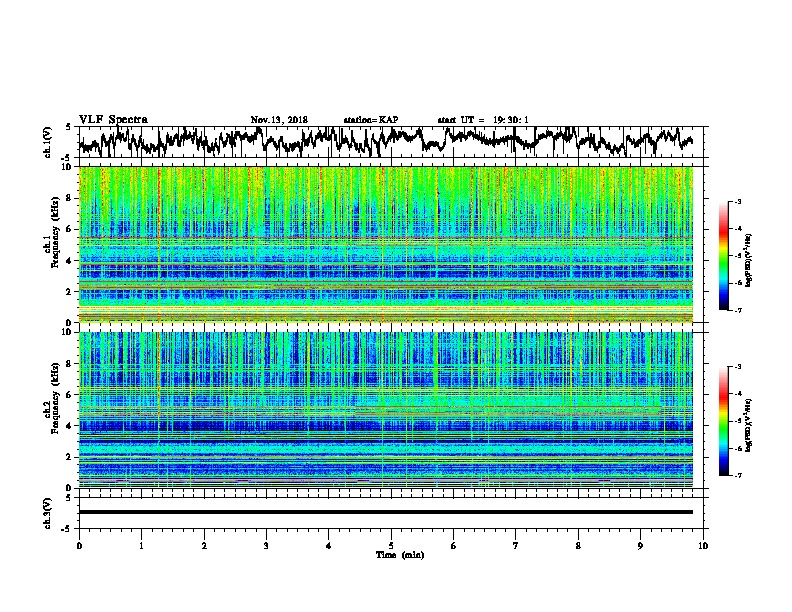
Task: Click inside the ch.1 spectrogram panel
Action: (386, 244)
